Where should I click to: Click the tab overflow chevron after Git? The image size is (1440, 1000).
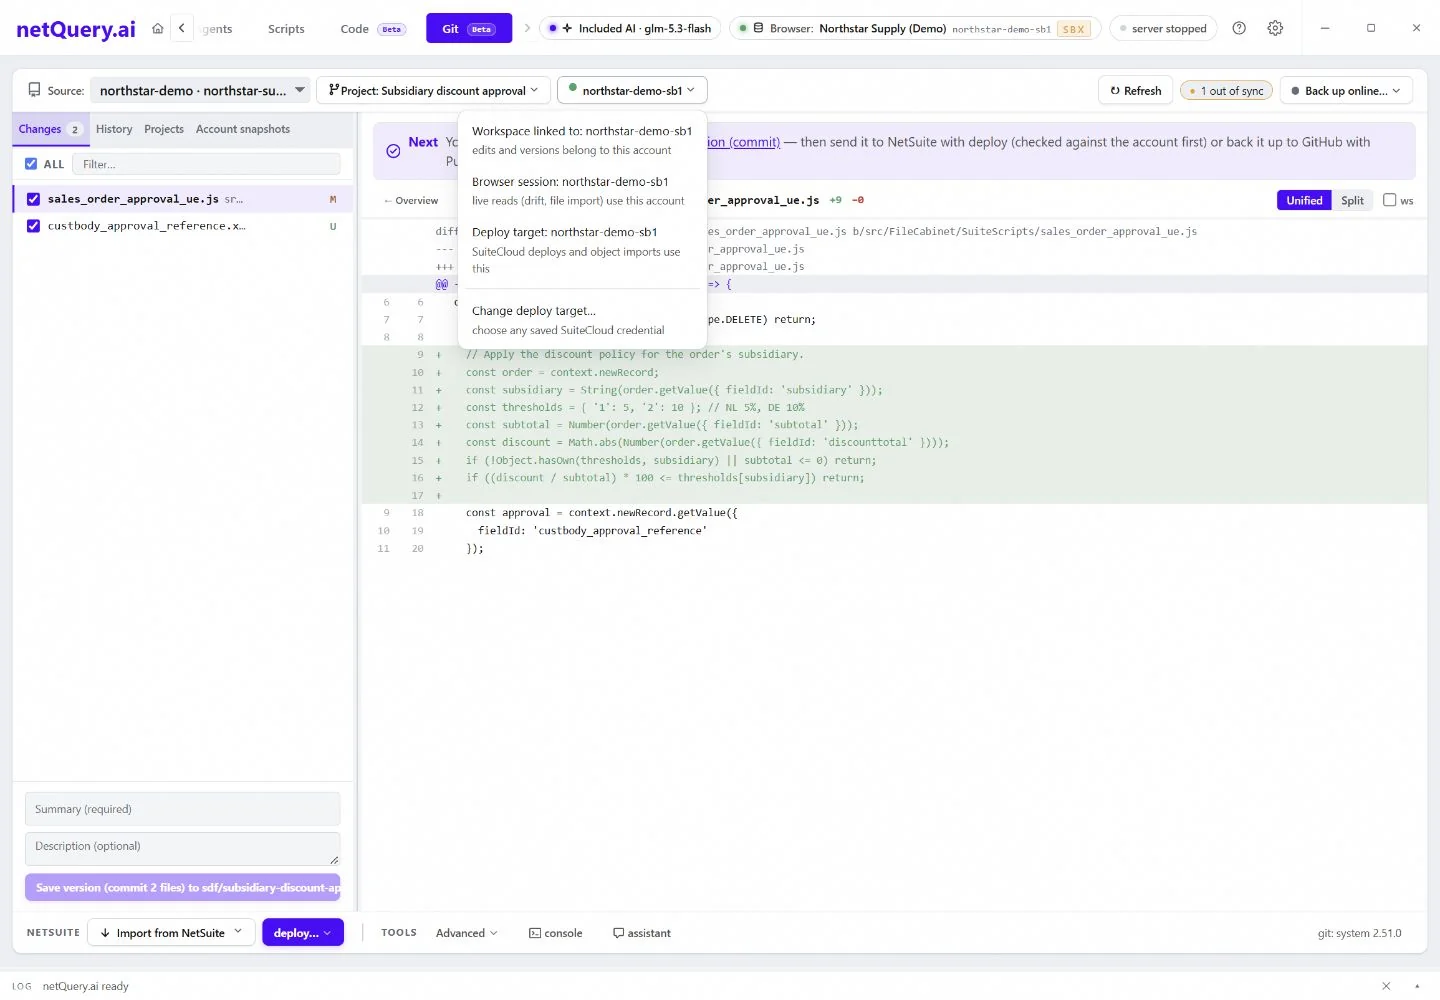[527, 28]
